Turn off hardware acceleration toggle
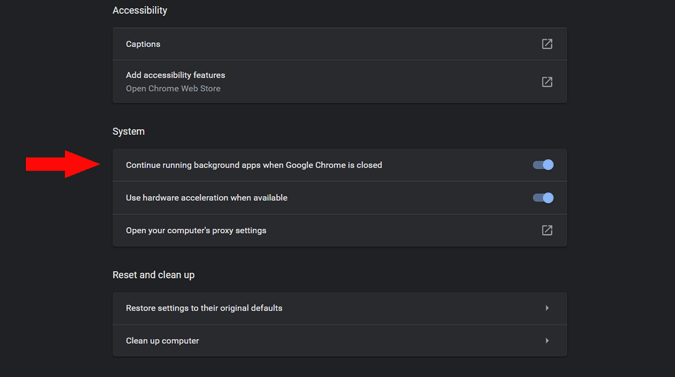 543,198
